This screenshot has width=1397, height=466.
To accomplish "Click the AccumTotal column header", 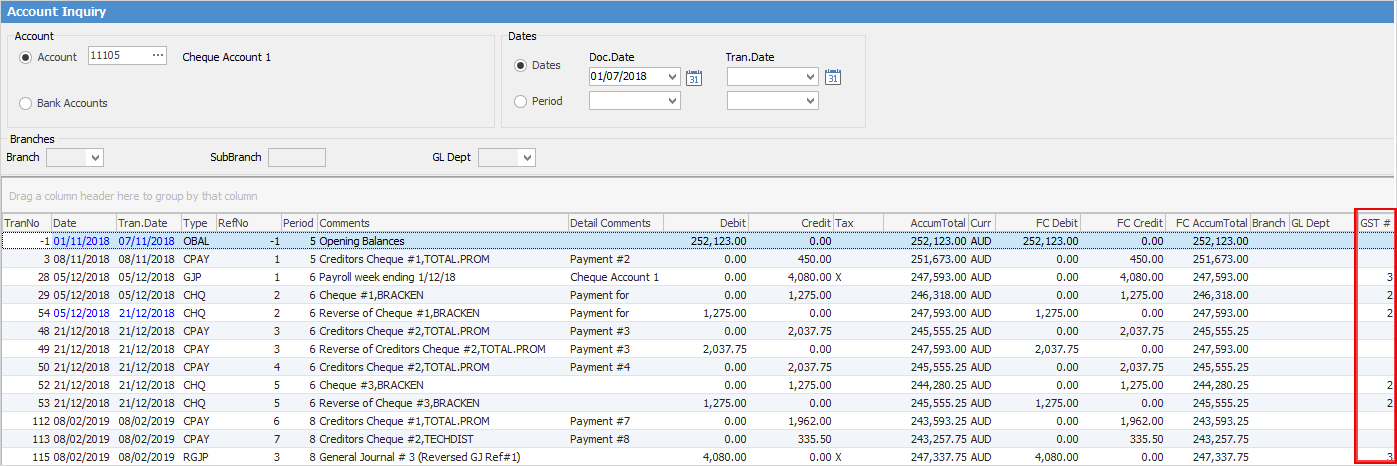I will click(925, 223).
